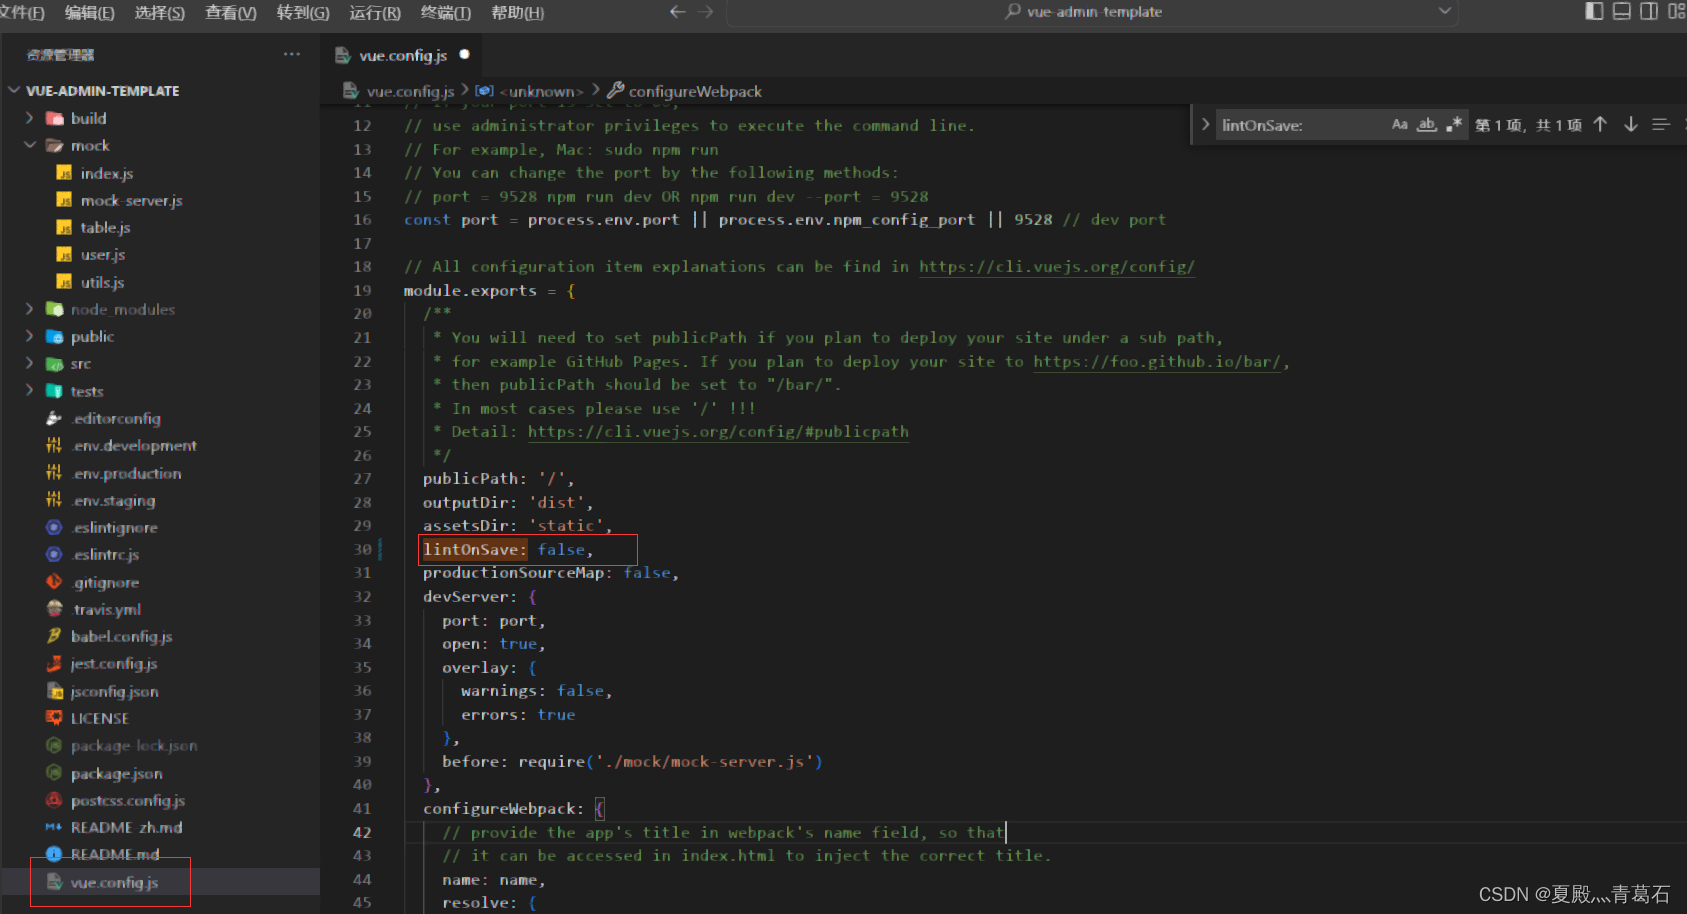Open the 转到(G) menu

(x=302, y=12)
